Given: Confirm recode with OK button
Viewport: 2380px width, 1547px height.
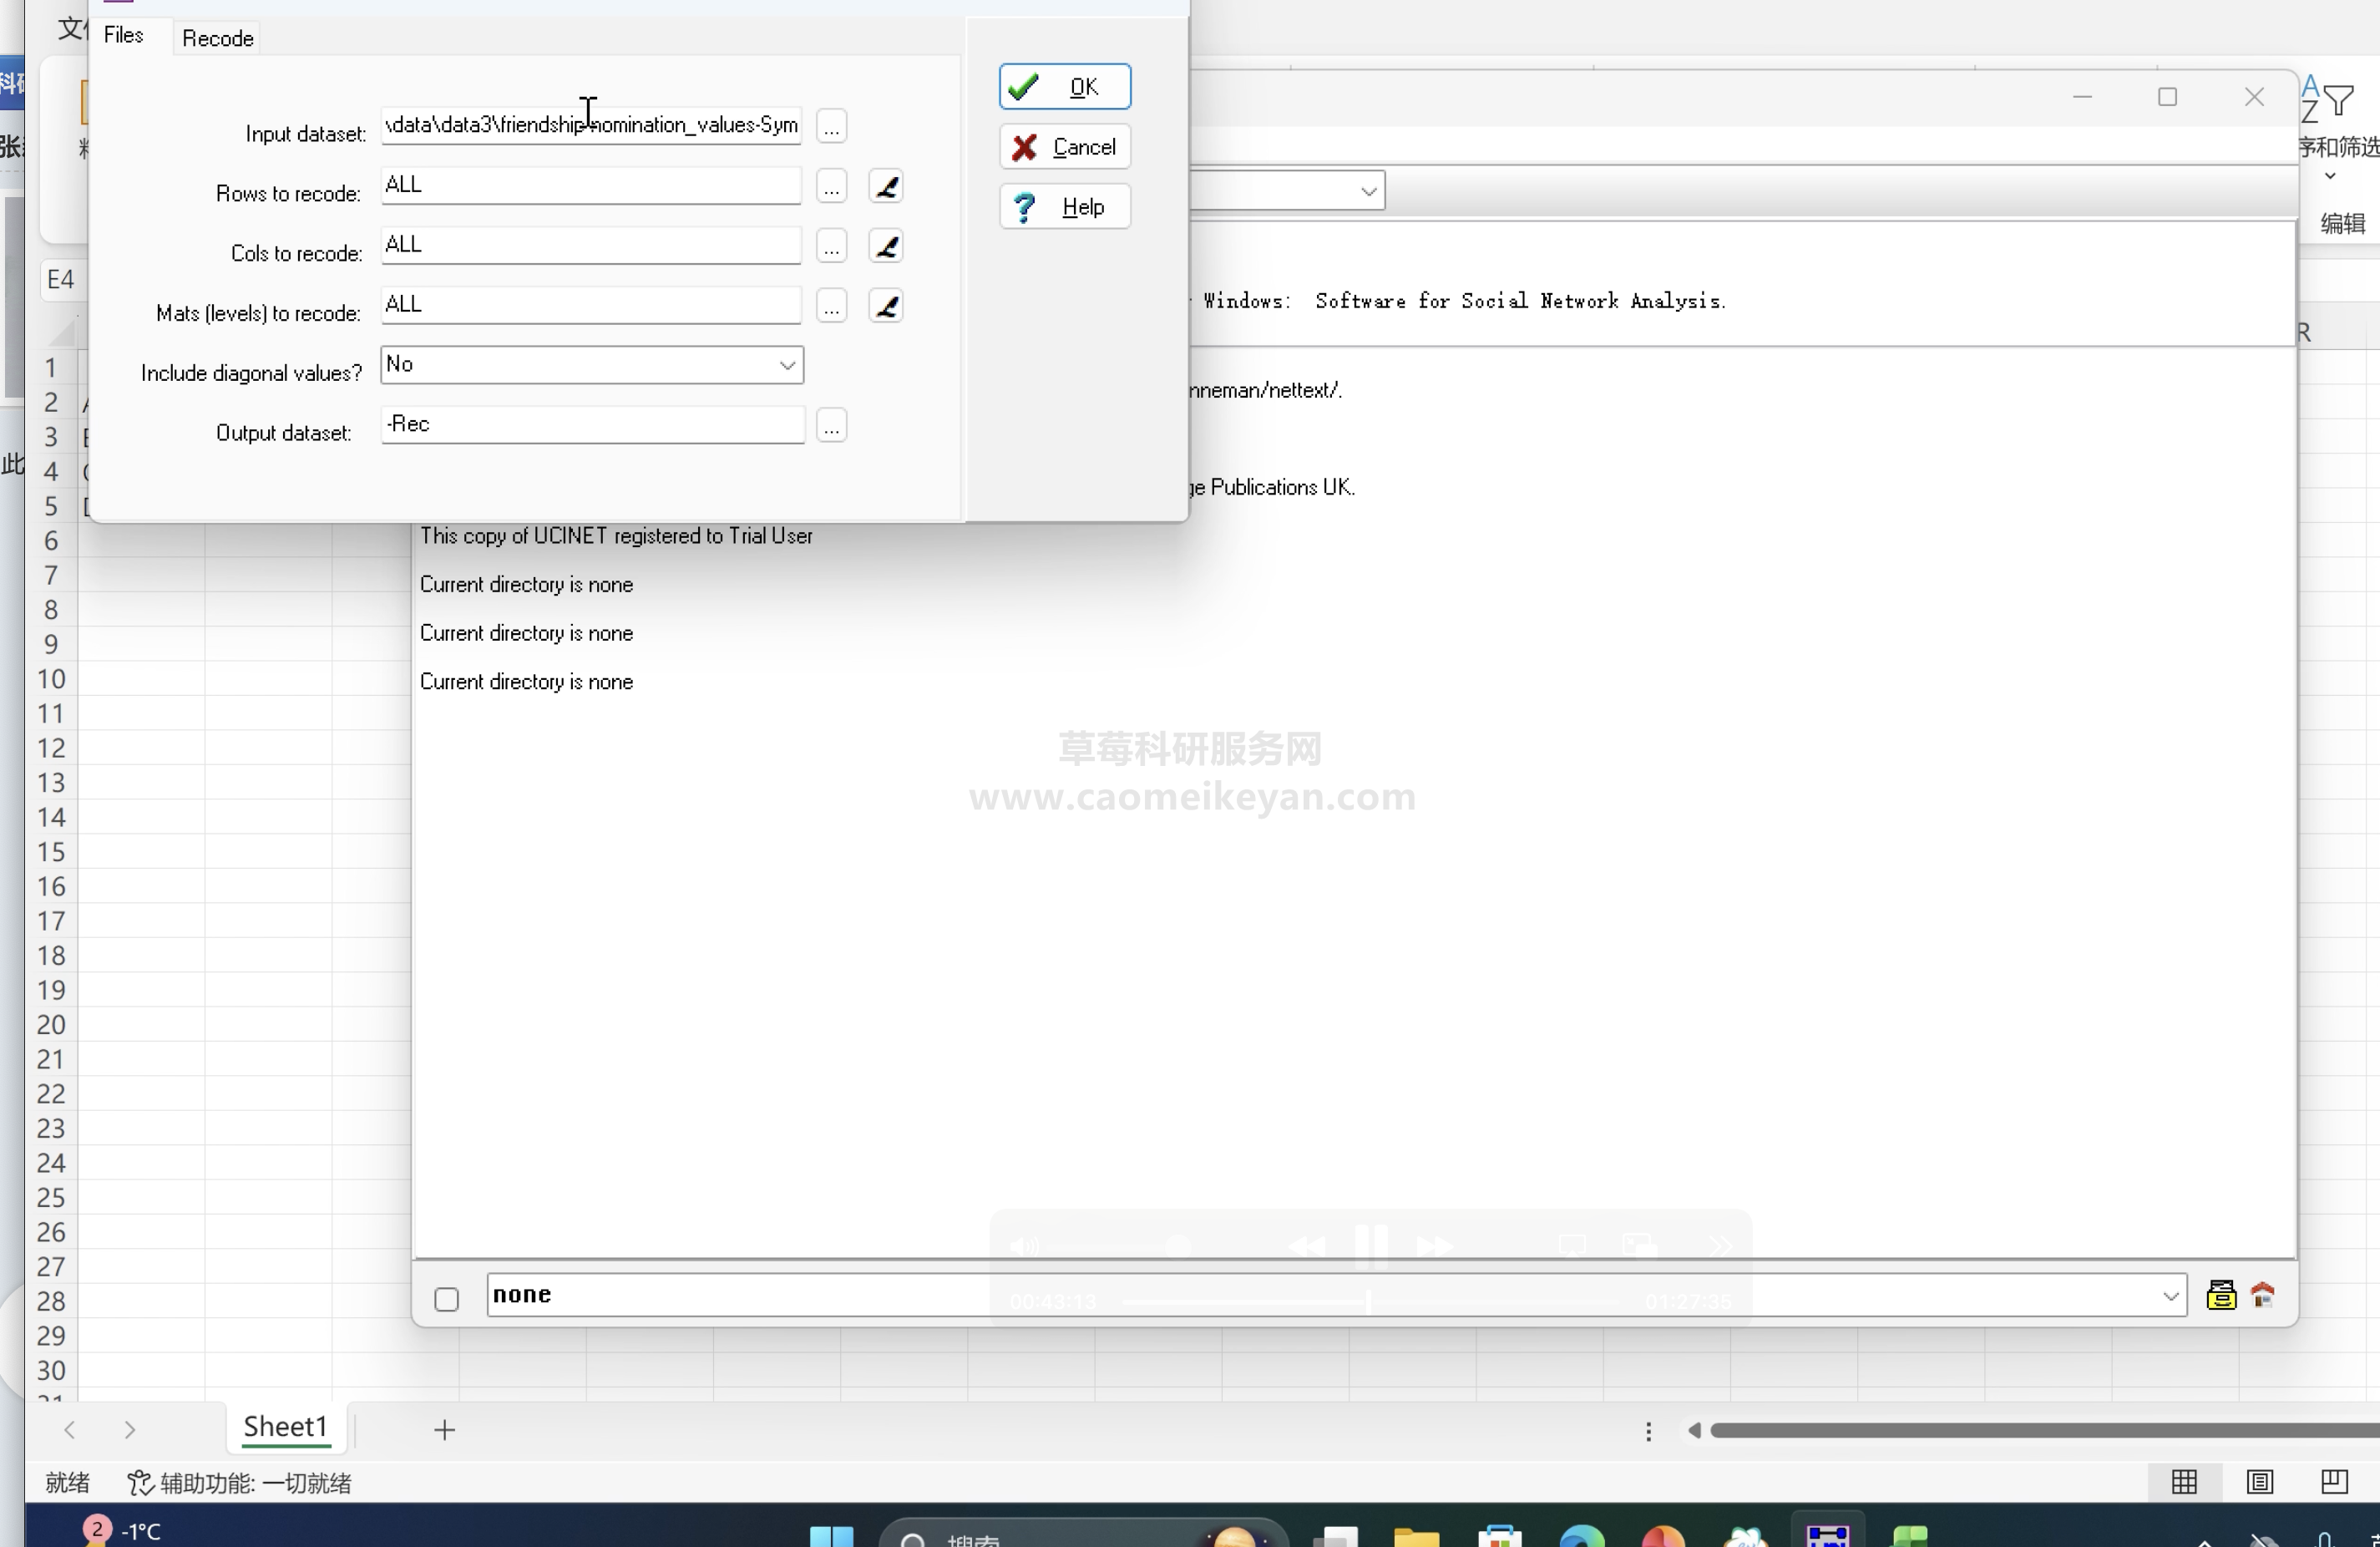Looking at the screenshot, I should [1064, 87].
